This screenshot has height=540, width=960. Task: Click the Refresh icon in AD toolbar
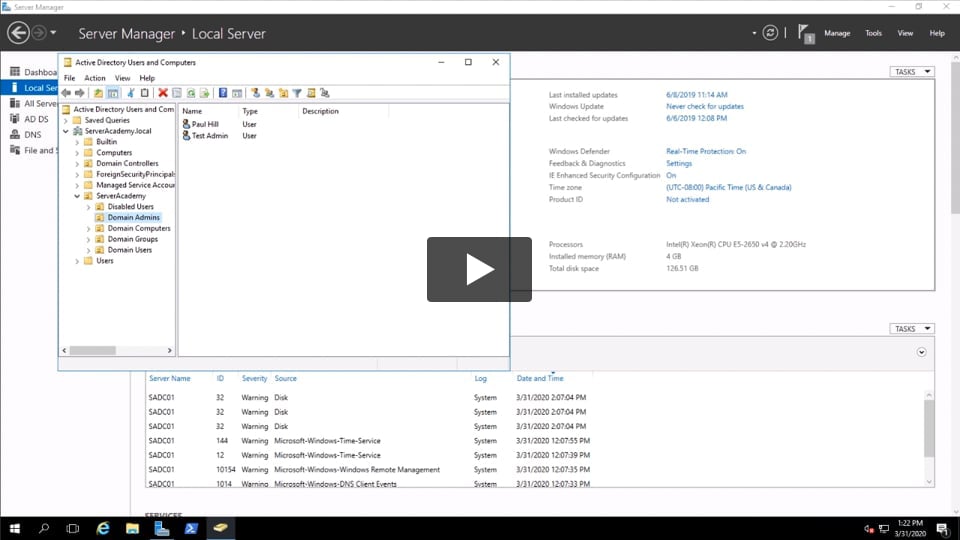click(190, 93)
